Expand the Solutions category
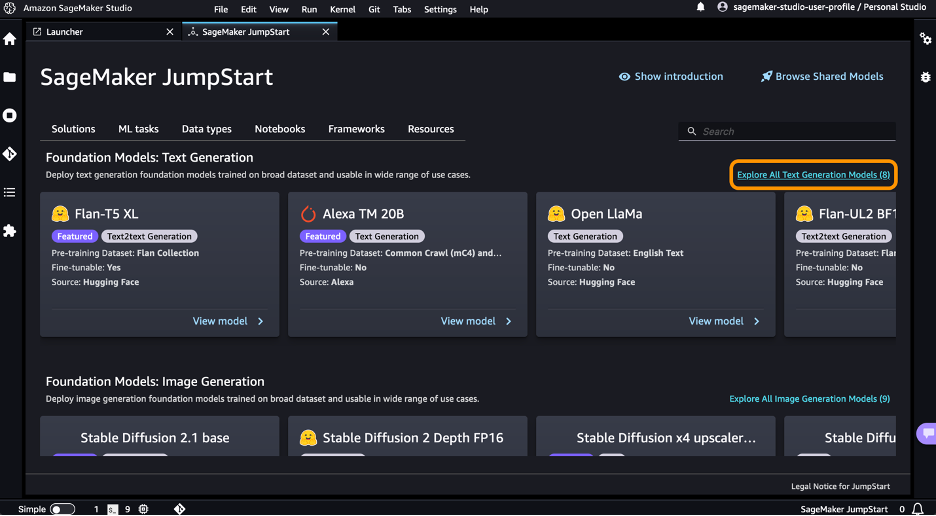This screenshot has height=516, width=936. pos(73,129)
